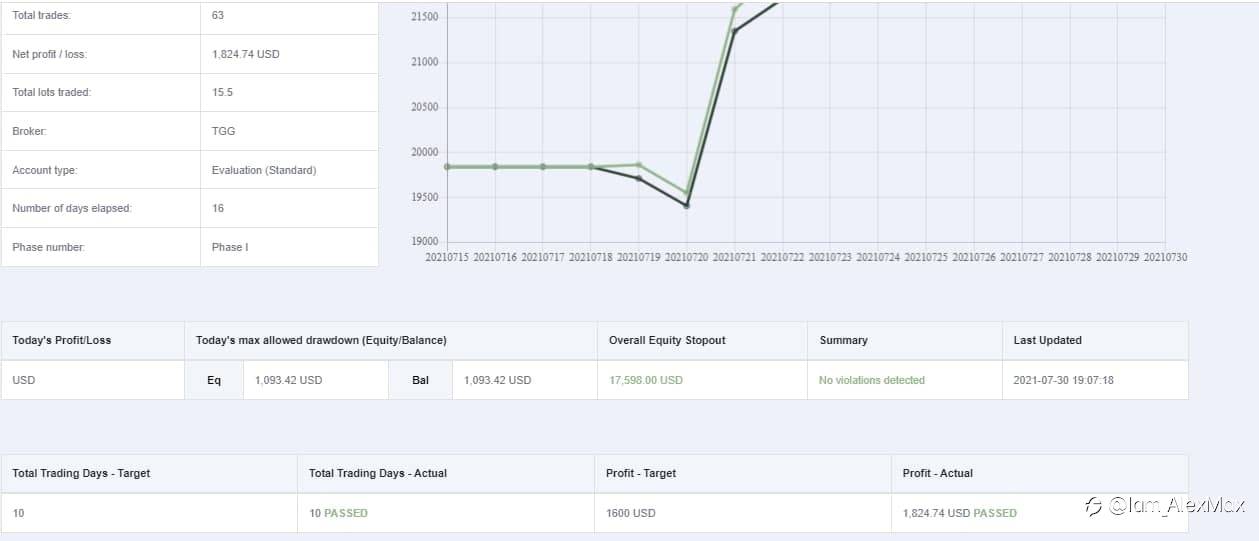Click the trading days target value 10
Screen dimensions: 1259x541
click(19, 513)
